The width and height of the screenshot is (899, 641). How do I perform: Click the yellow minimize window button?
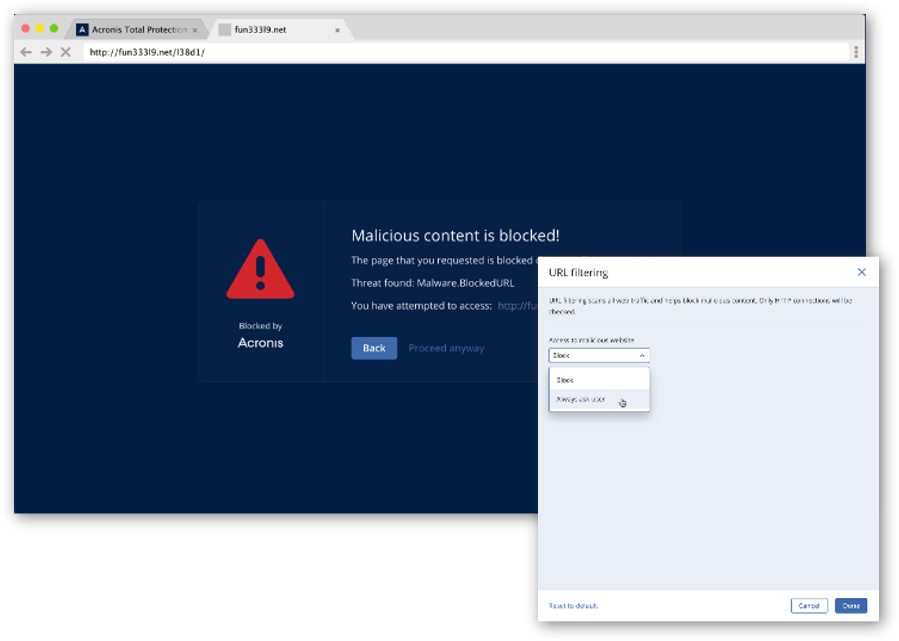[40, 28]
